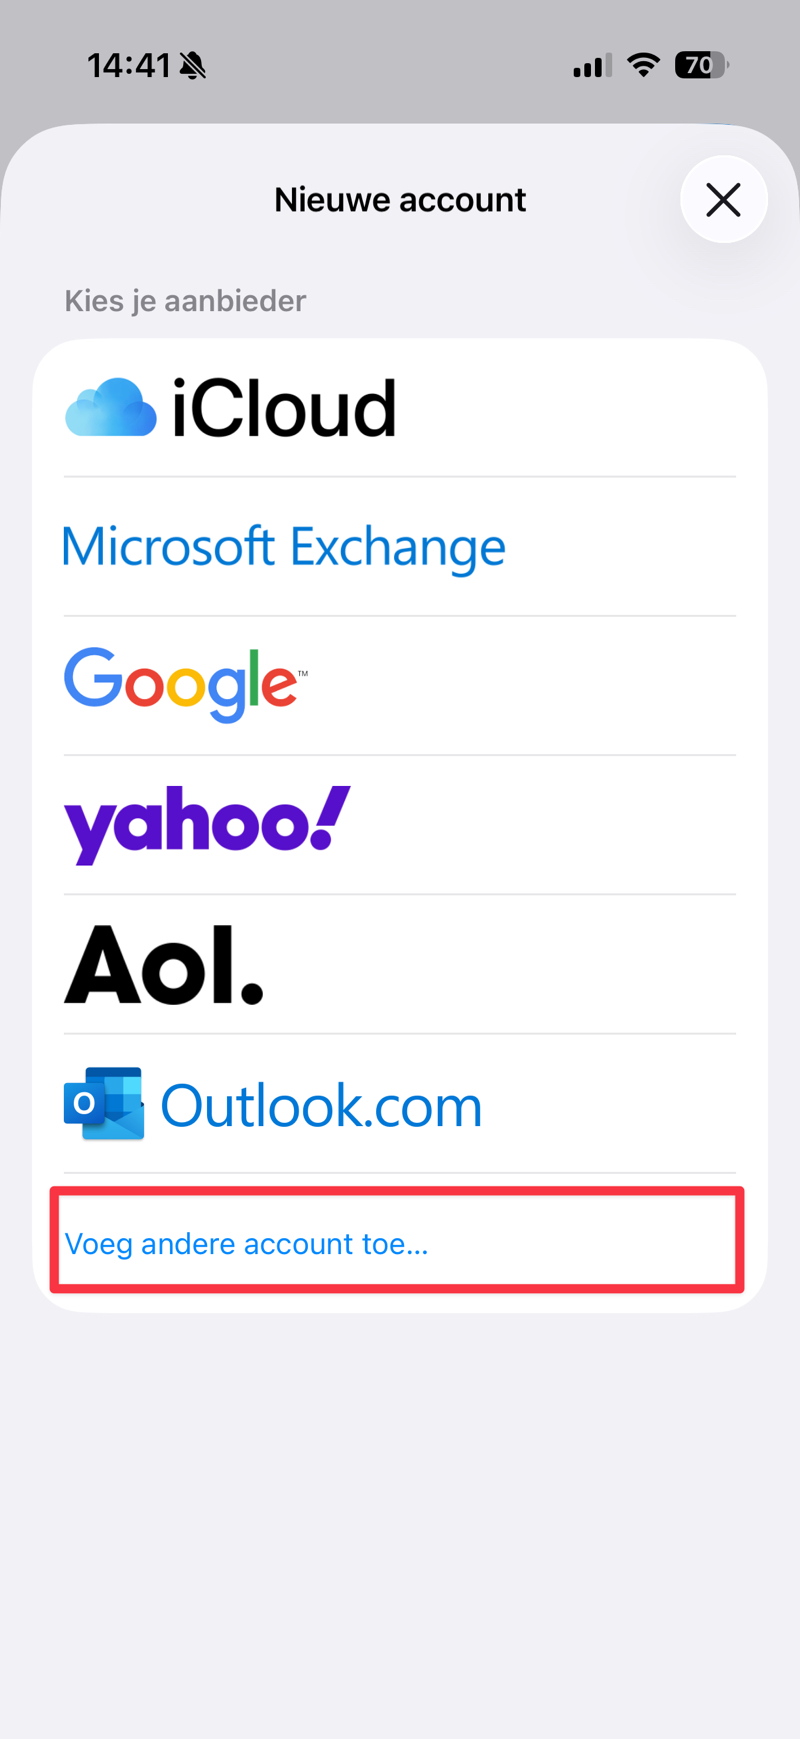The image size is (800, 1739).
Task: Tap the empty area below provider list
Action: [400, 1520]
